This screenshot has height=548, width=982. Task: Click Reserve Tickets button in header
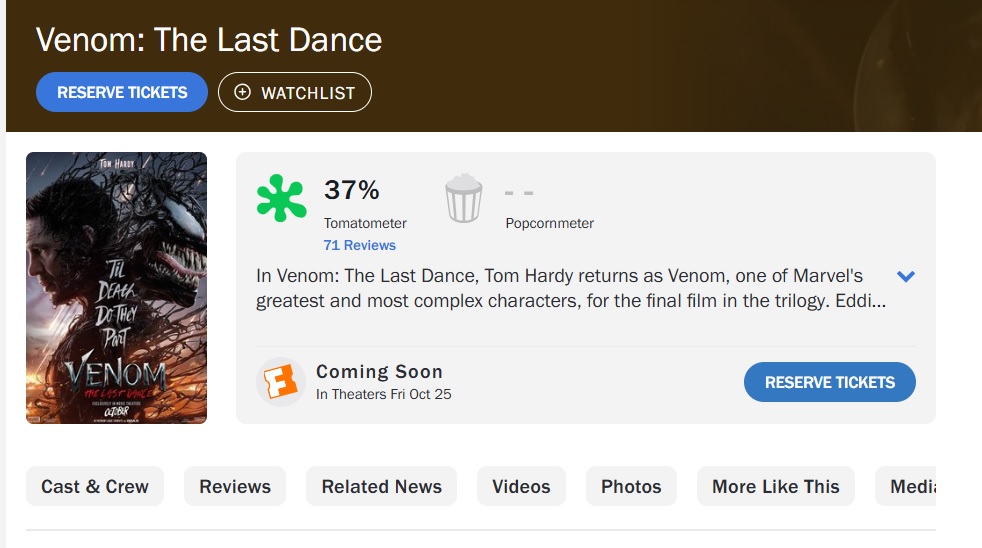(x=121, y=92)
